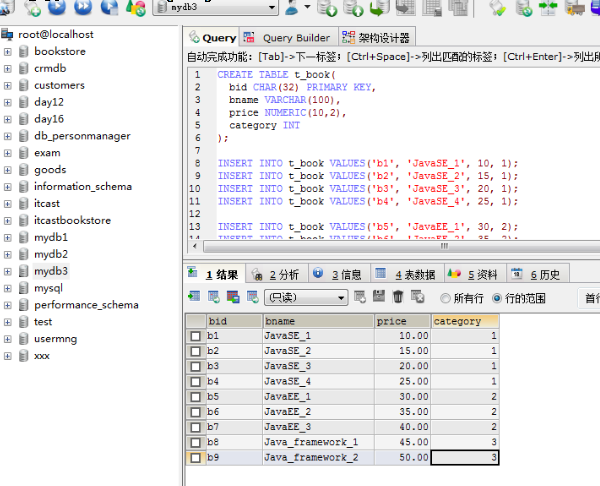Expand the bookstore database node

point(8,51)
